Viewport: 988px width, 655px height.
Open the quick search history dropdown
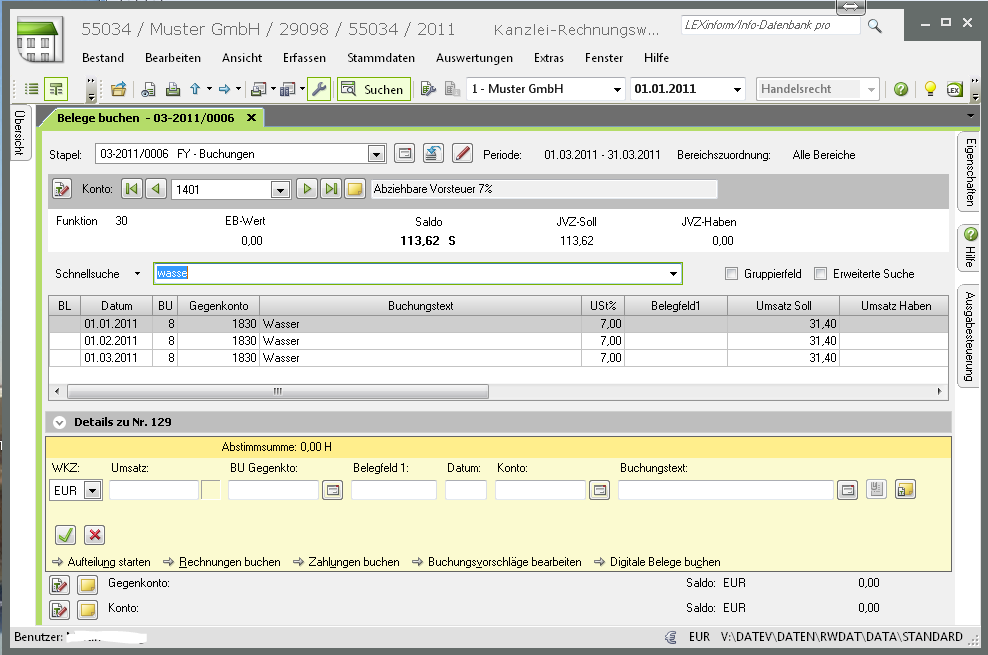click(674, 273)
